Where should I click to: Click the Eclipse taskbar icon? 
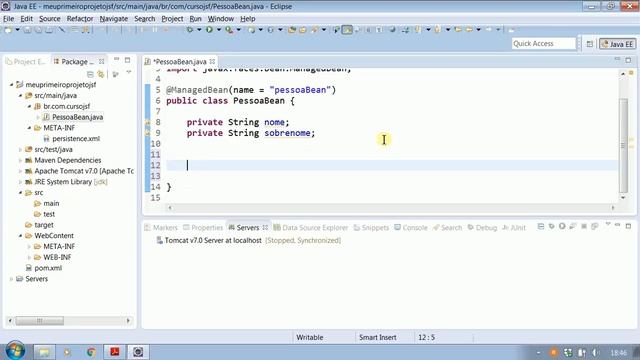click(x=138, y=352)
